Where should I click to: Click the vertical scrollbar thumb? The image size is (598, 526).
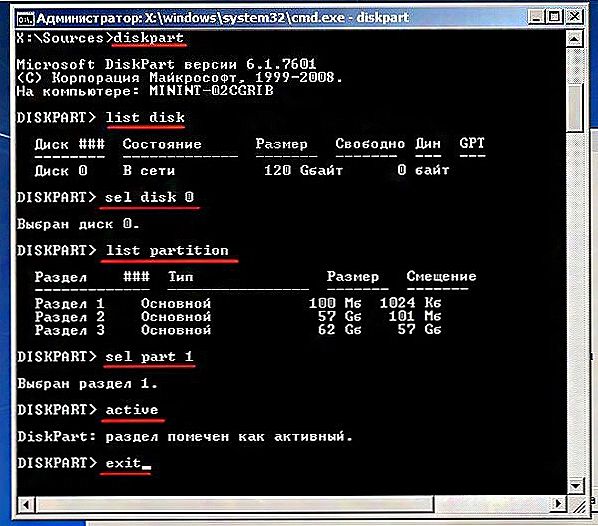pyautogui.click(x=575, y=107)
